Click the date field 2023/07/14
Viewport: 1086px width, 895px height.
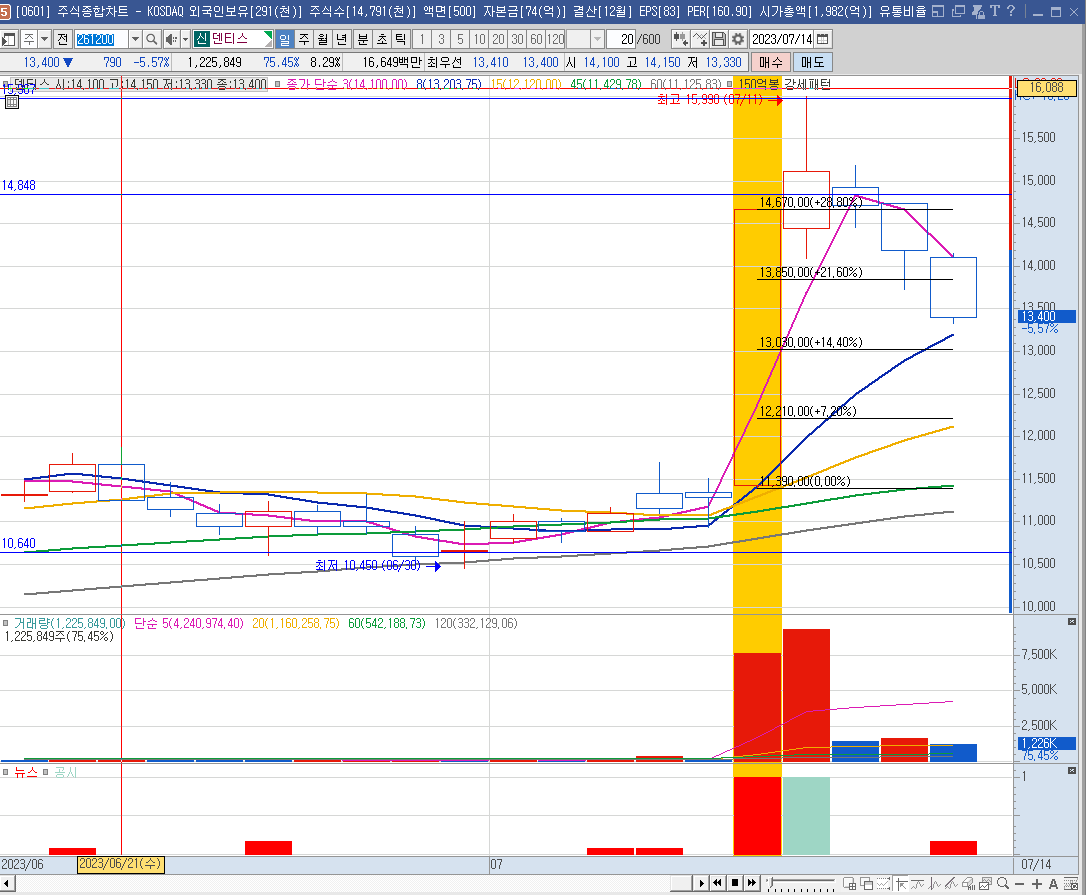[782, 39]
